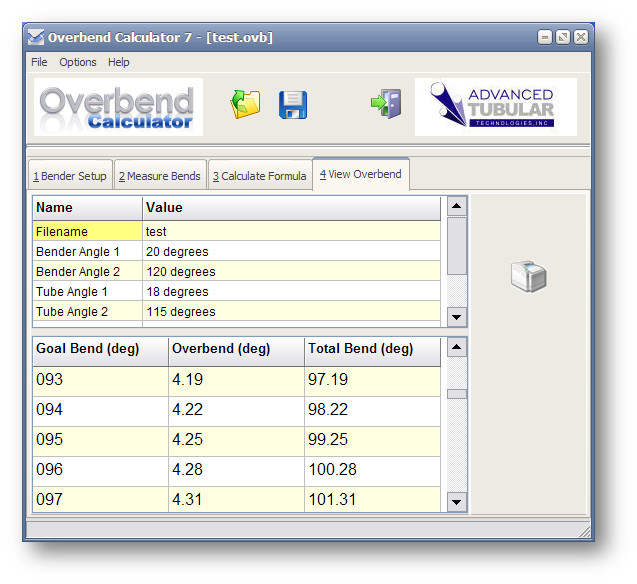Click the Value column header

point(291,208)
